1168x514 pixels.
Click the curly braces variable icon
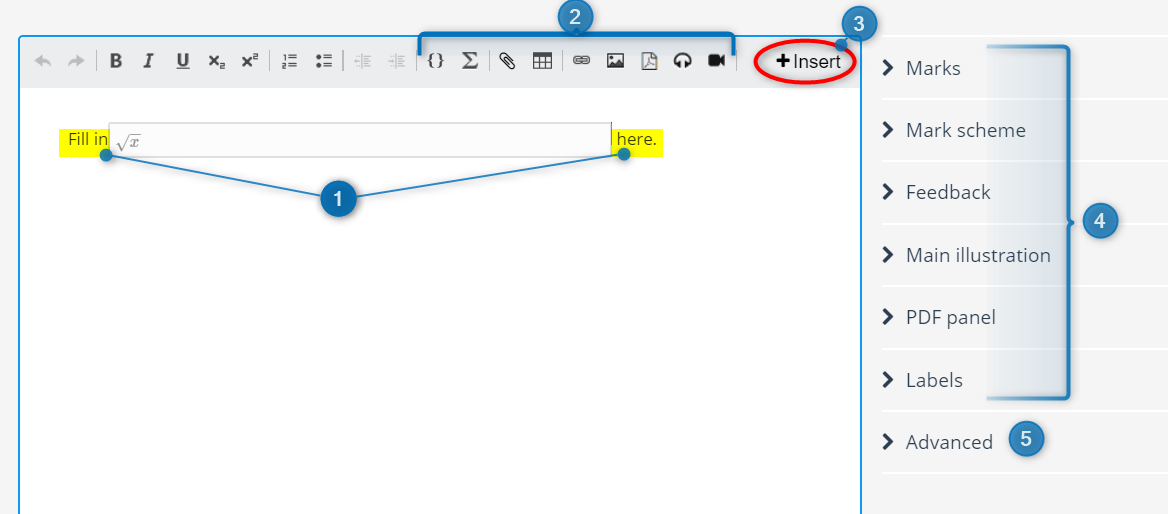click(x=436, y=62)
